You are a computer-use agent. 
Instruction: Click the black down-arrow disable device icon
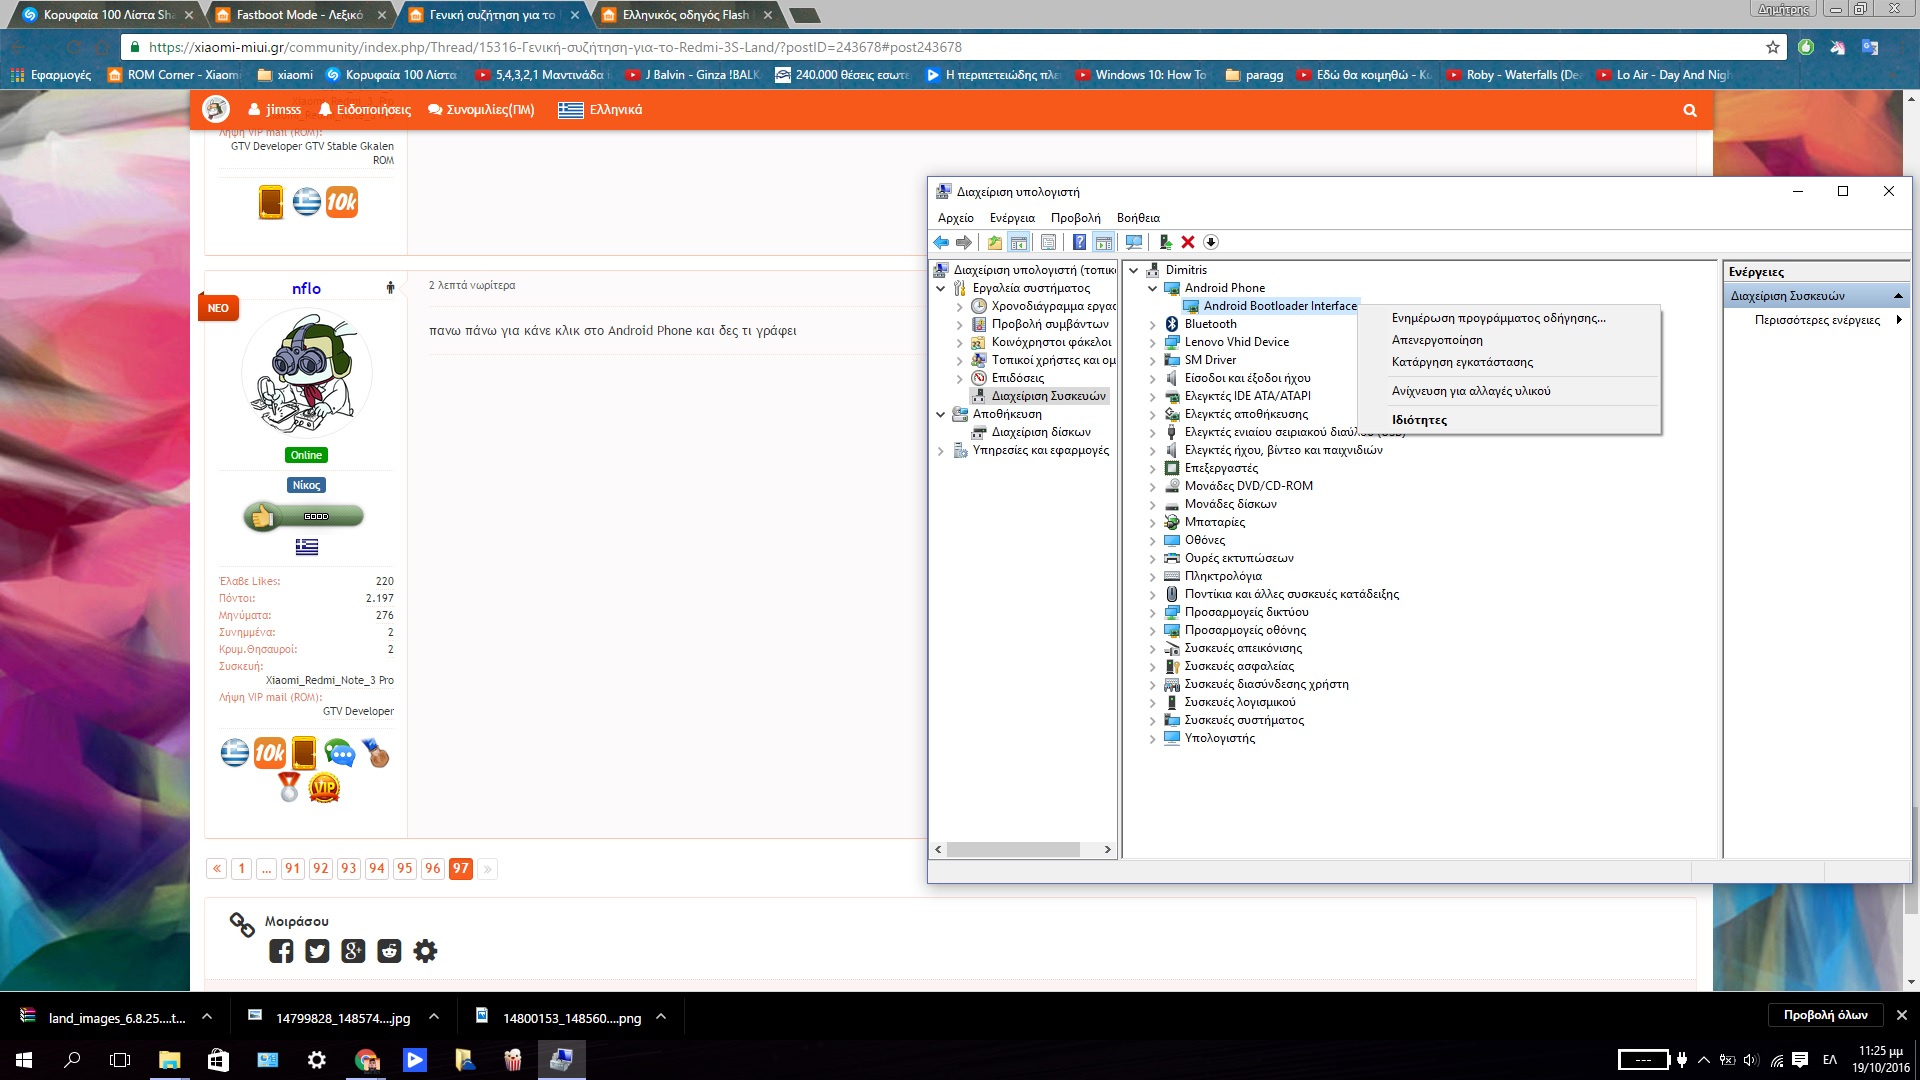pos(1211,242)
